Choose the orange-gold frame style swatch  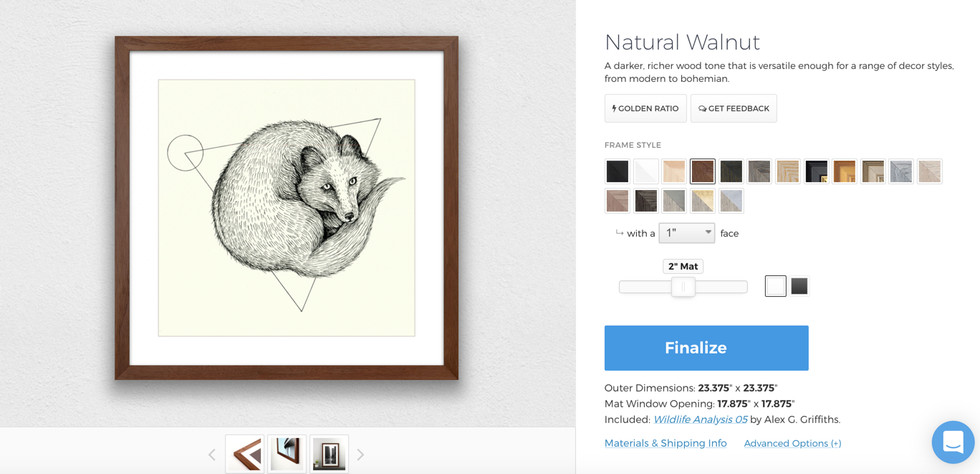(x=845, y=171)
